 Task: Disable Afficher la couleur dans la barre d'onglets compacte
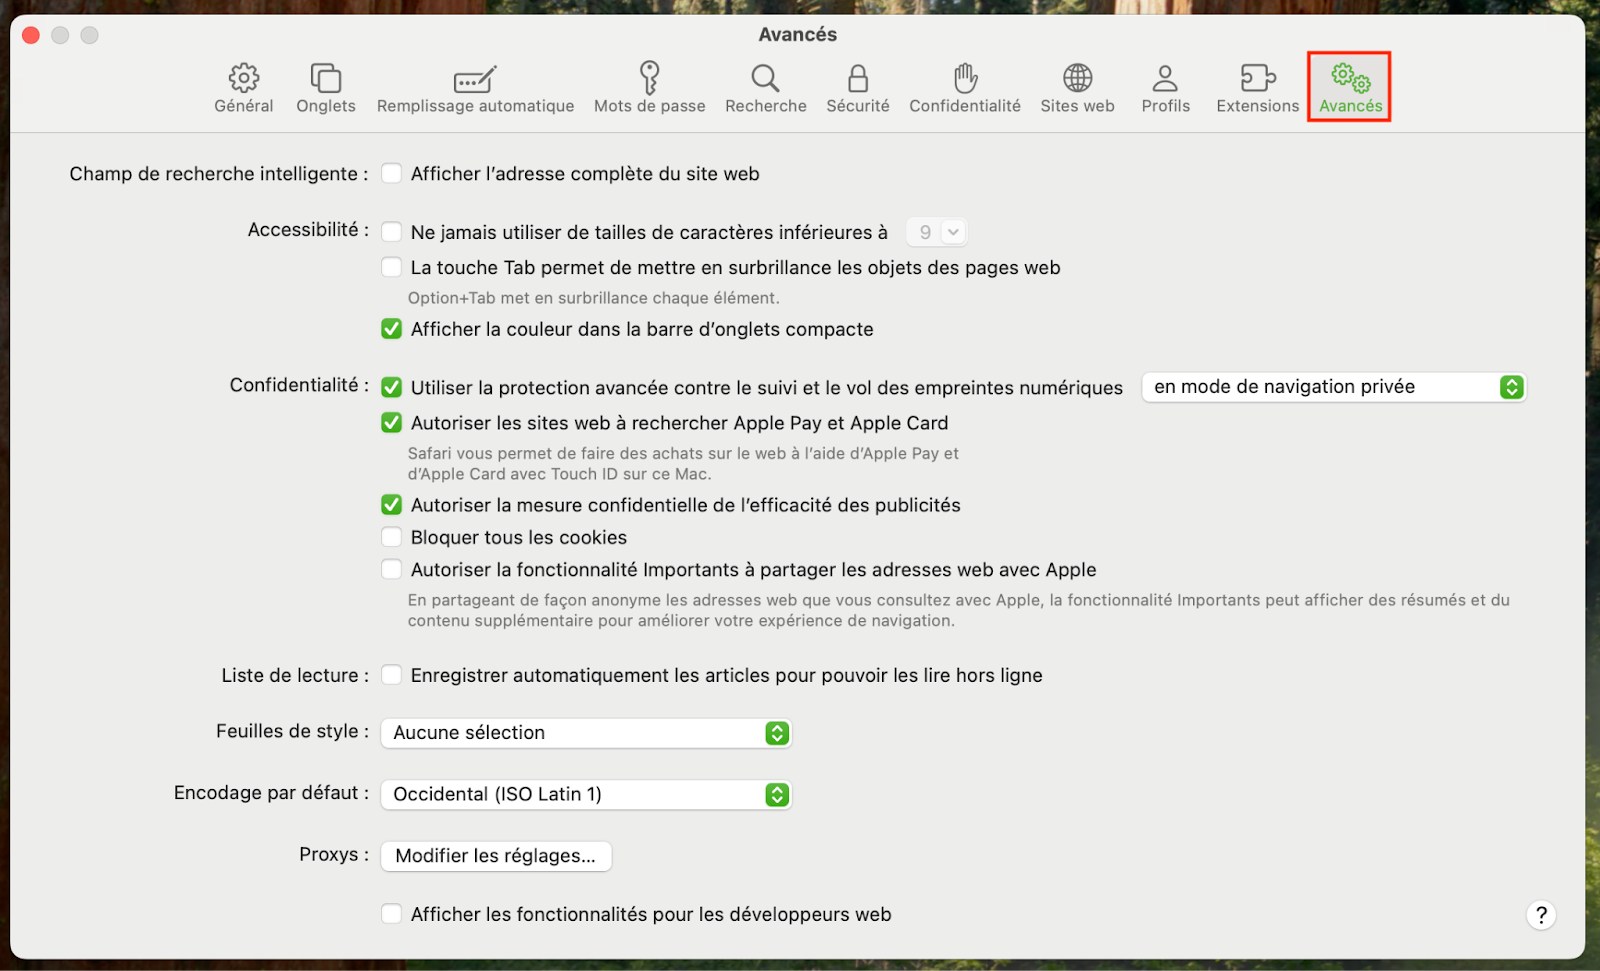click(x=391, y=328)
